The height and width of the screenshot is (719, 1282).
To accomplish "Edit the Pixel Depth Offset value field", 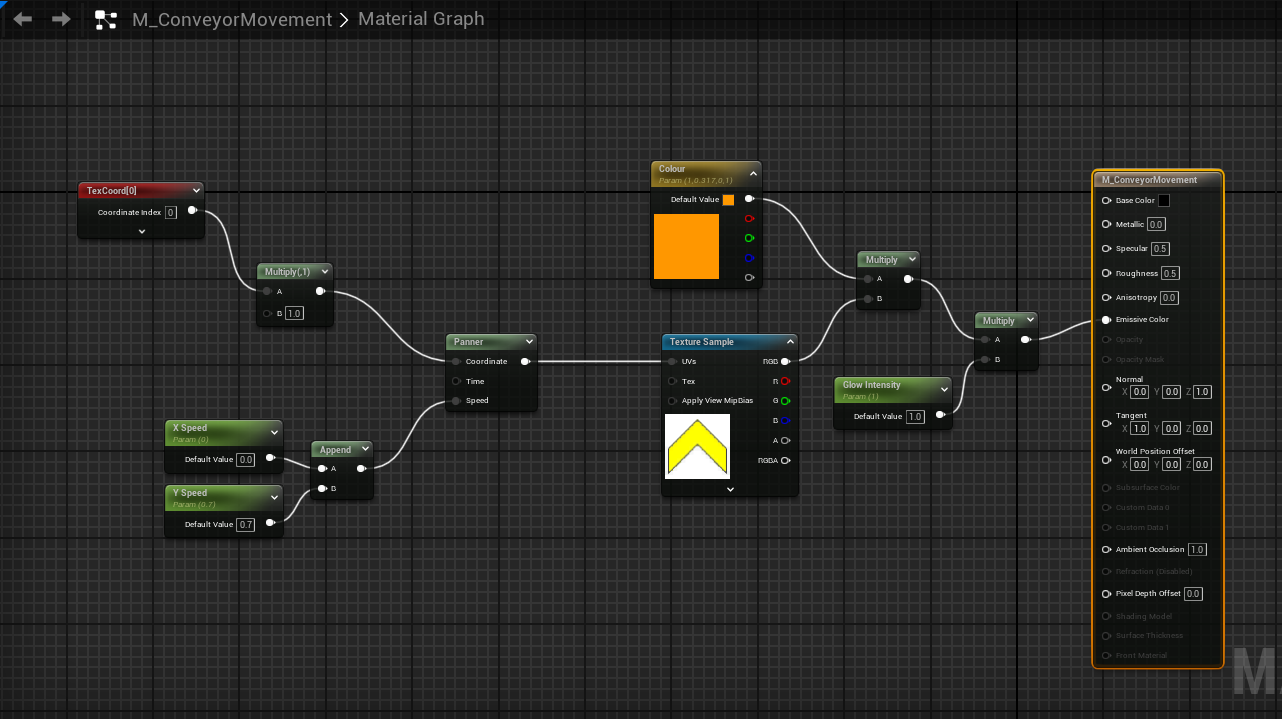I will pyautogui.click(x=1193, y=594).
